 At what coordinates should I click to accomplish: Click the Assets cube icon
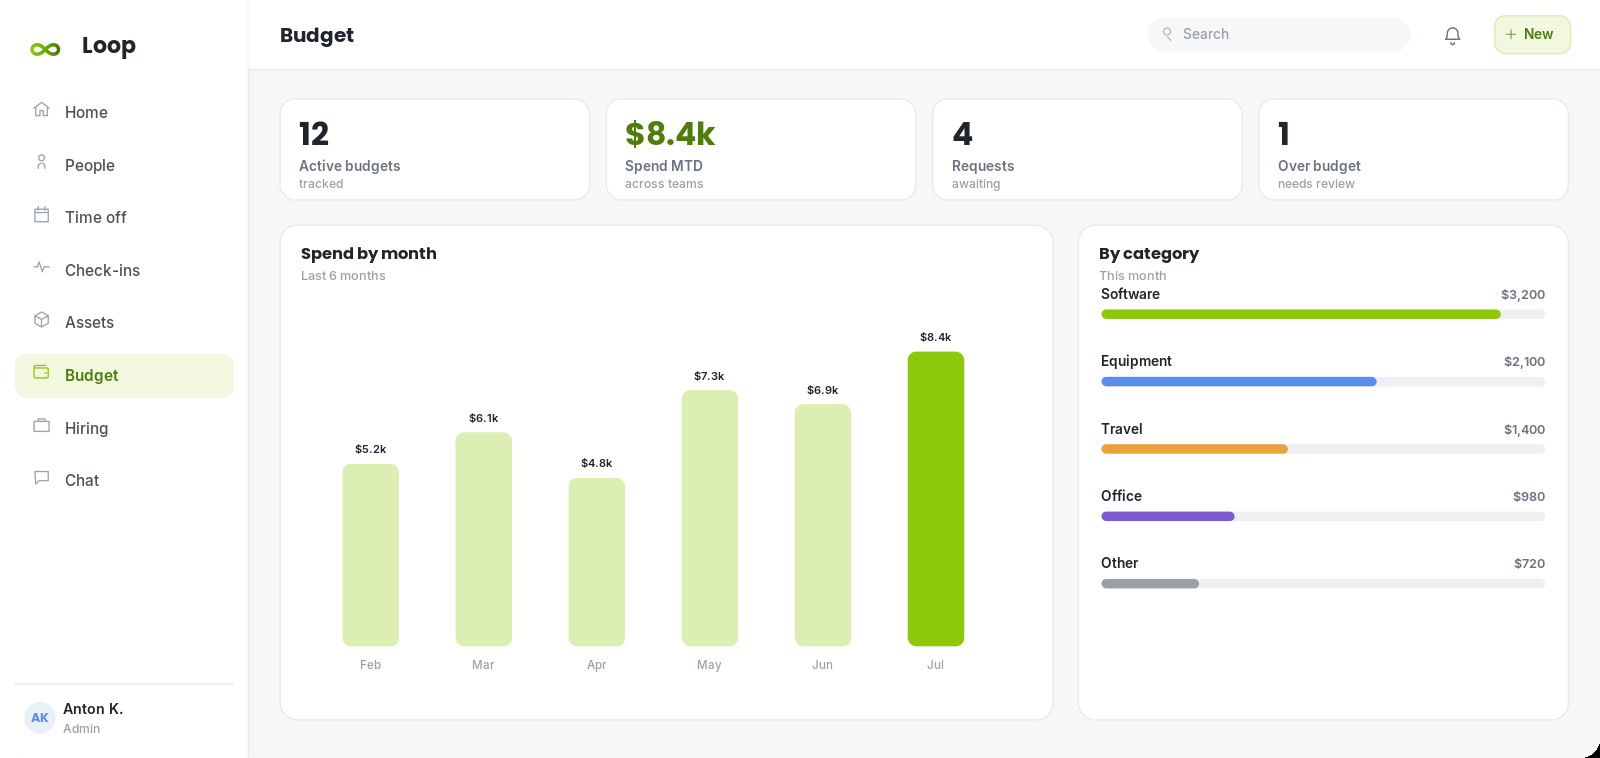[41, 319]
